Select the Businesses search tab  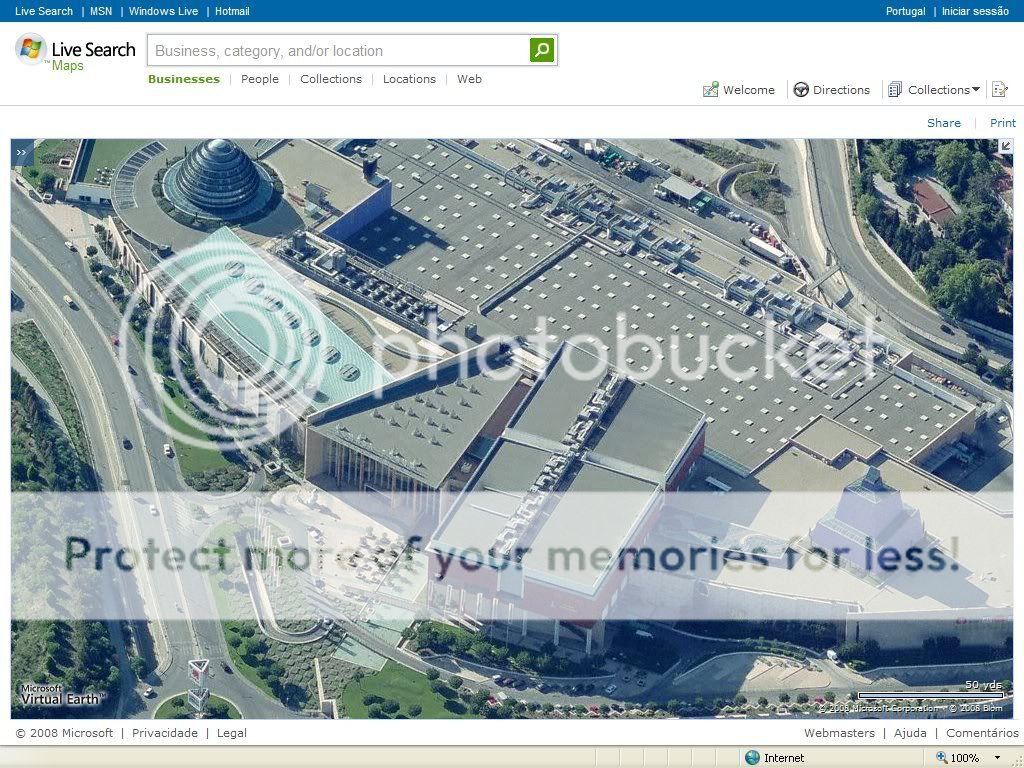click(184, 79)
